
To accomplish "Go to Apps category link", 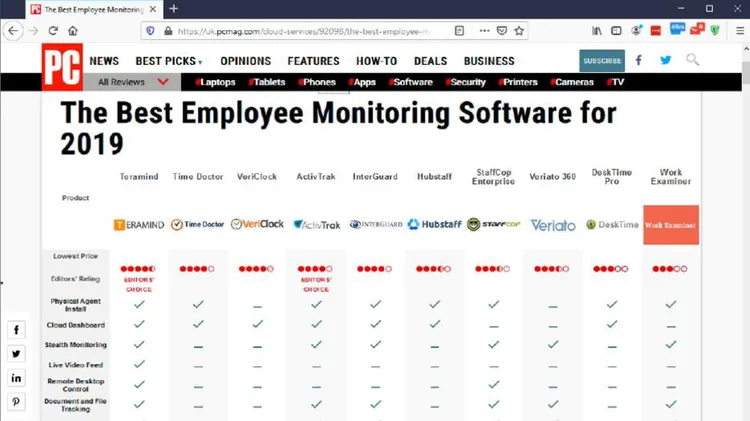I will (x=362, y=82).
